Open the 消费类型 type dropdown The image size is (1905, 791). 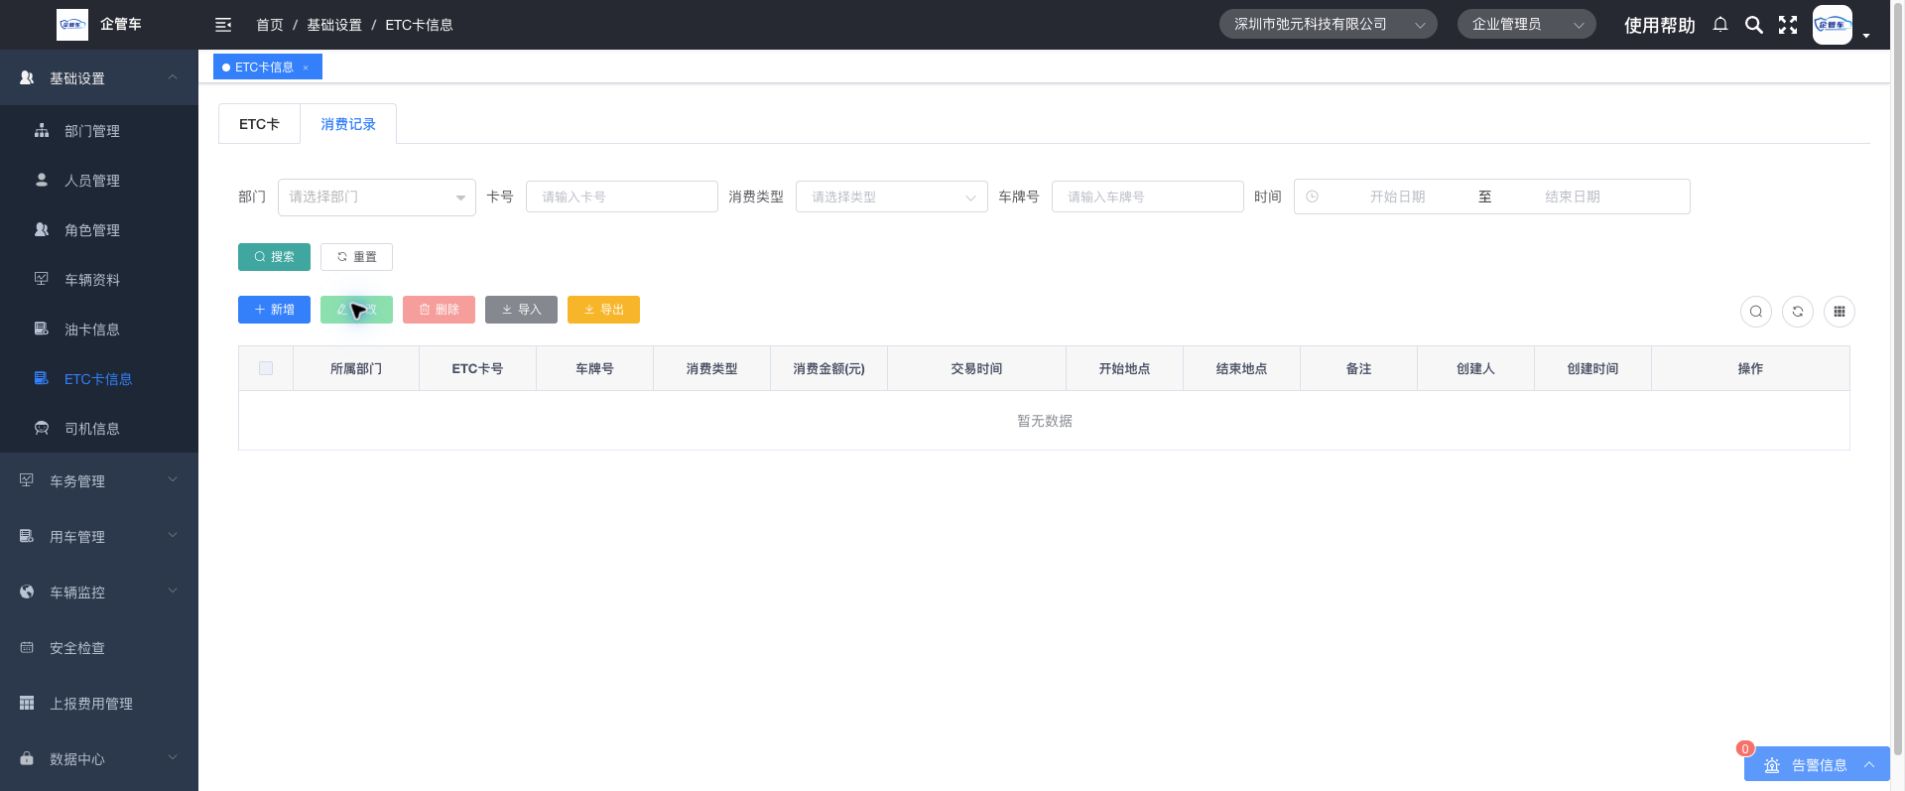[x=892, y=197]
